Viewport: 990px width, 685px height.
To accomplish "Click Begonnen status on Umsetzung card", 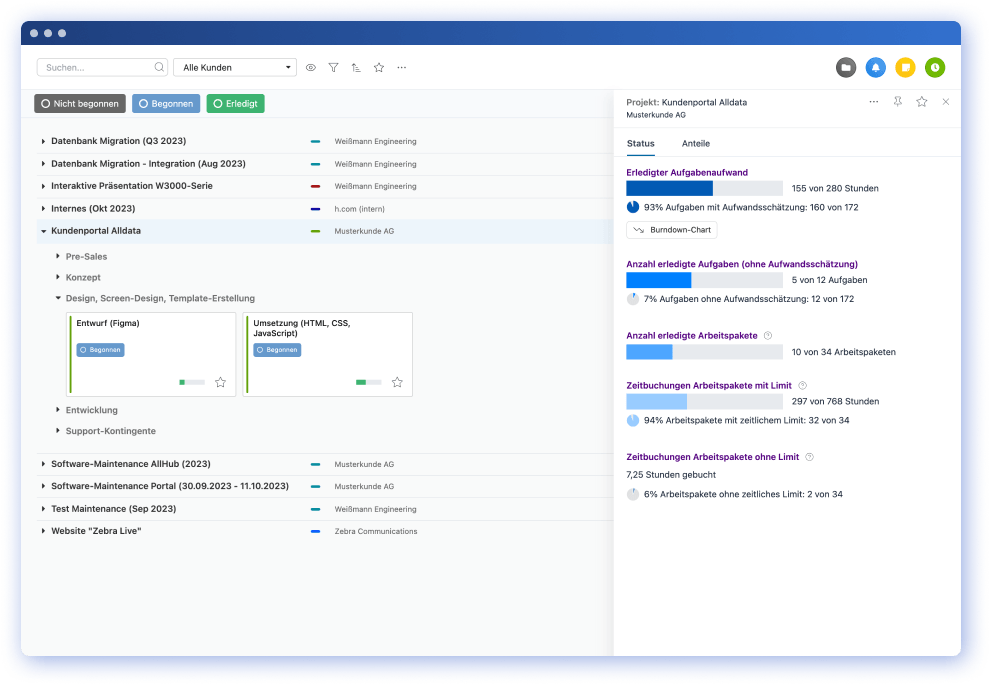I will tap(277, 350).
